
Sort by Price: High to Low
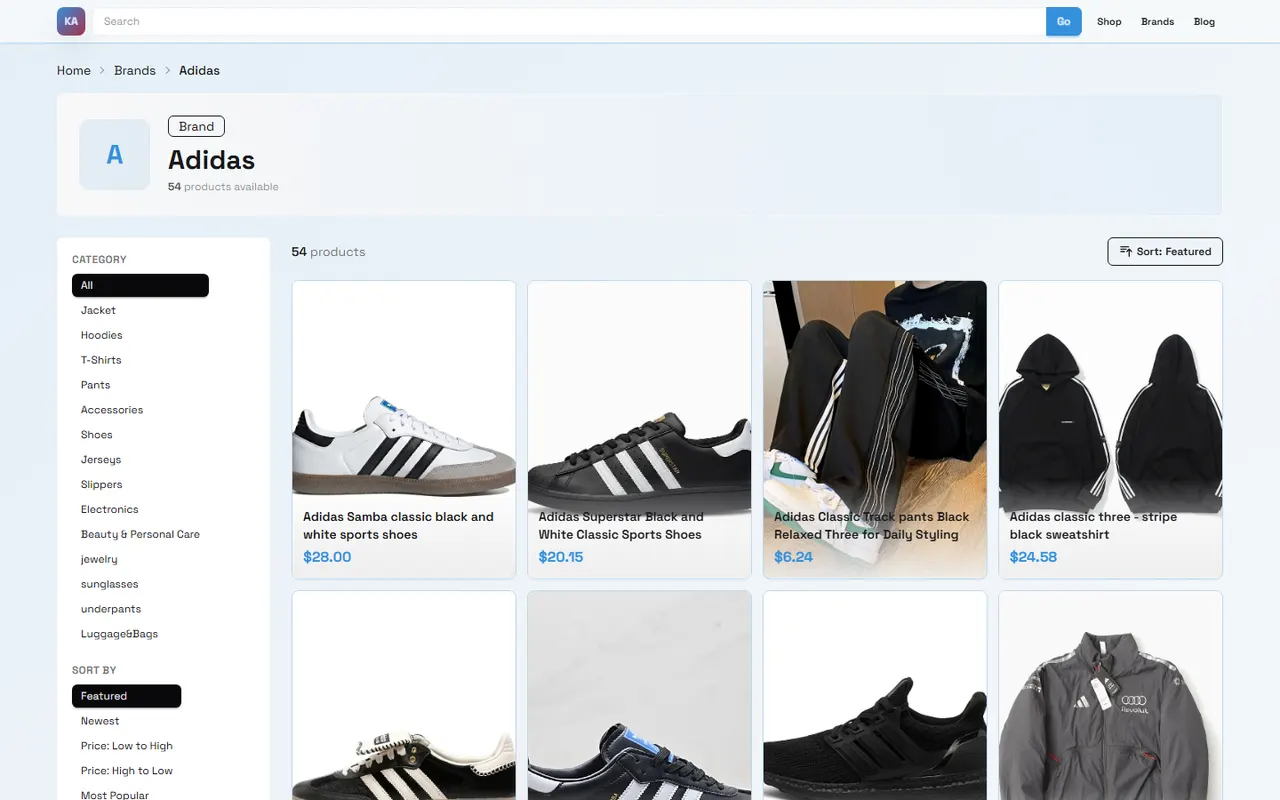click(127, 771)
